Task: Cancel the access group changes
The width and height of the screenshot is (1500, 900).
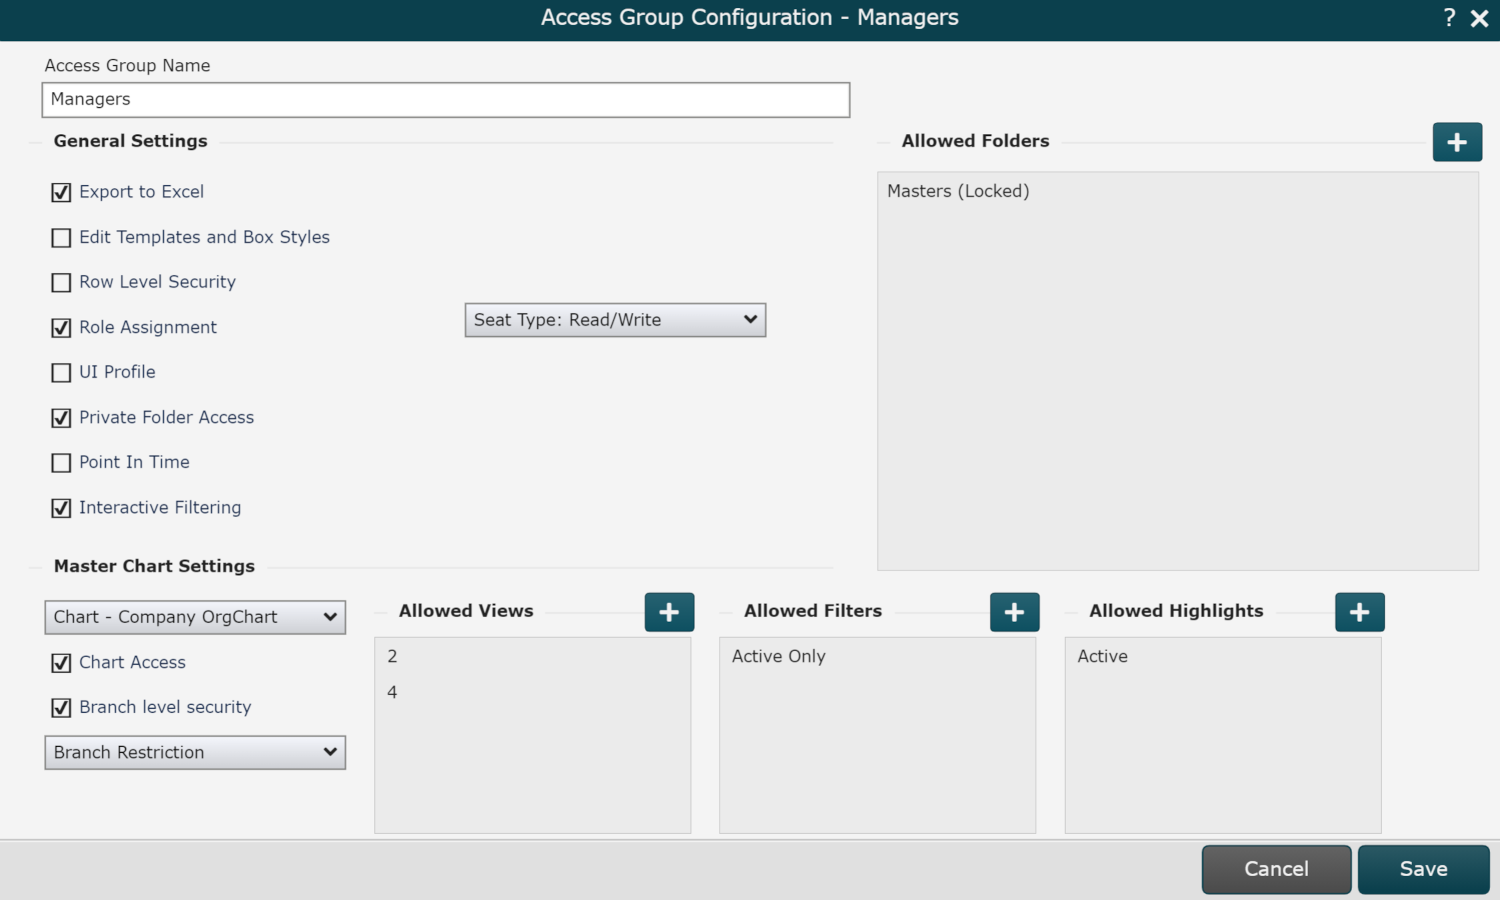Action: 1276,869
